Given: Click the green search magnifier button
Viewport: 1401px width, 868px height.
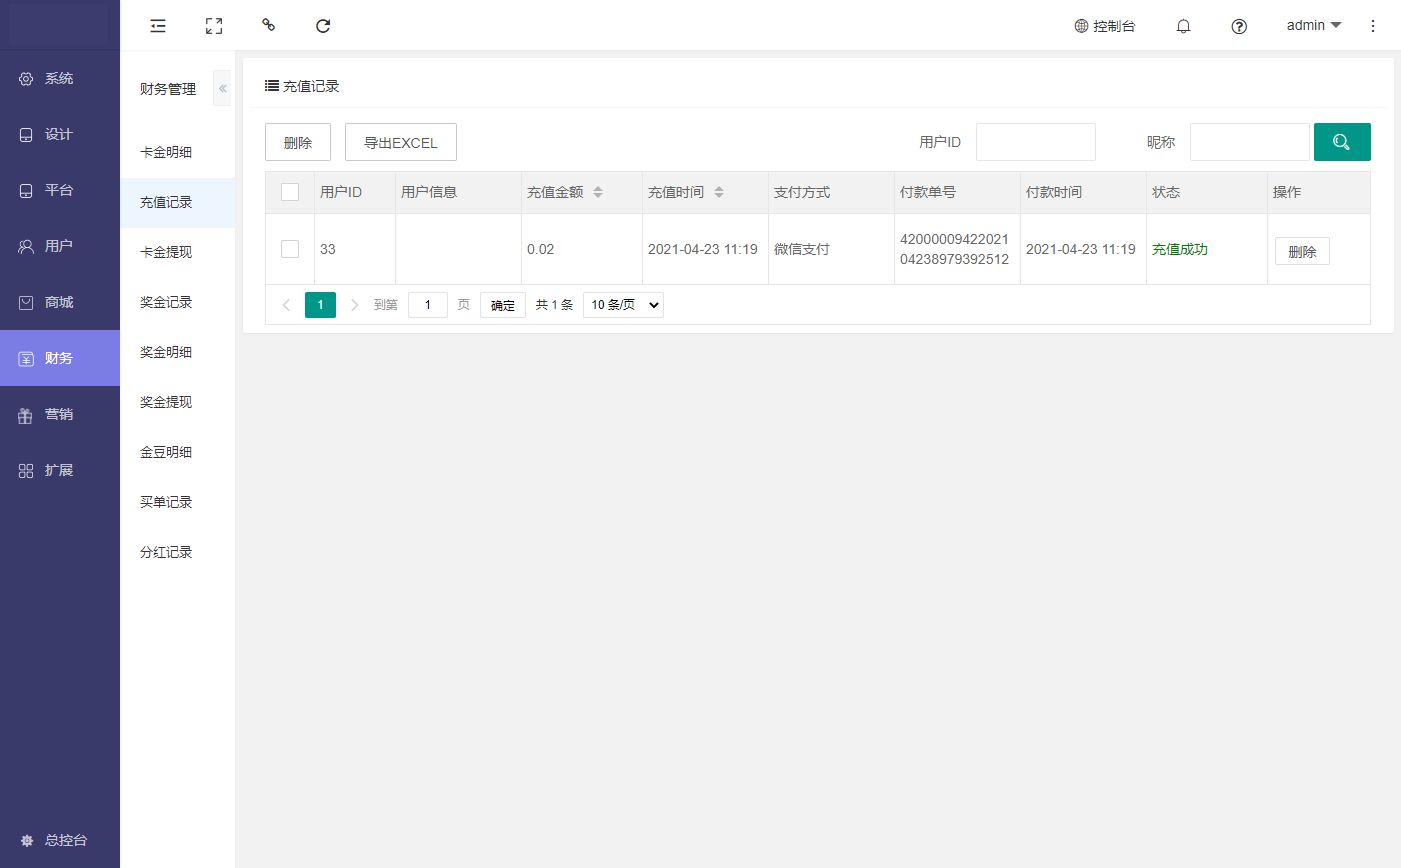Looking at the screenshot, I should coord(1341,142).
